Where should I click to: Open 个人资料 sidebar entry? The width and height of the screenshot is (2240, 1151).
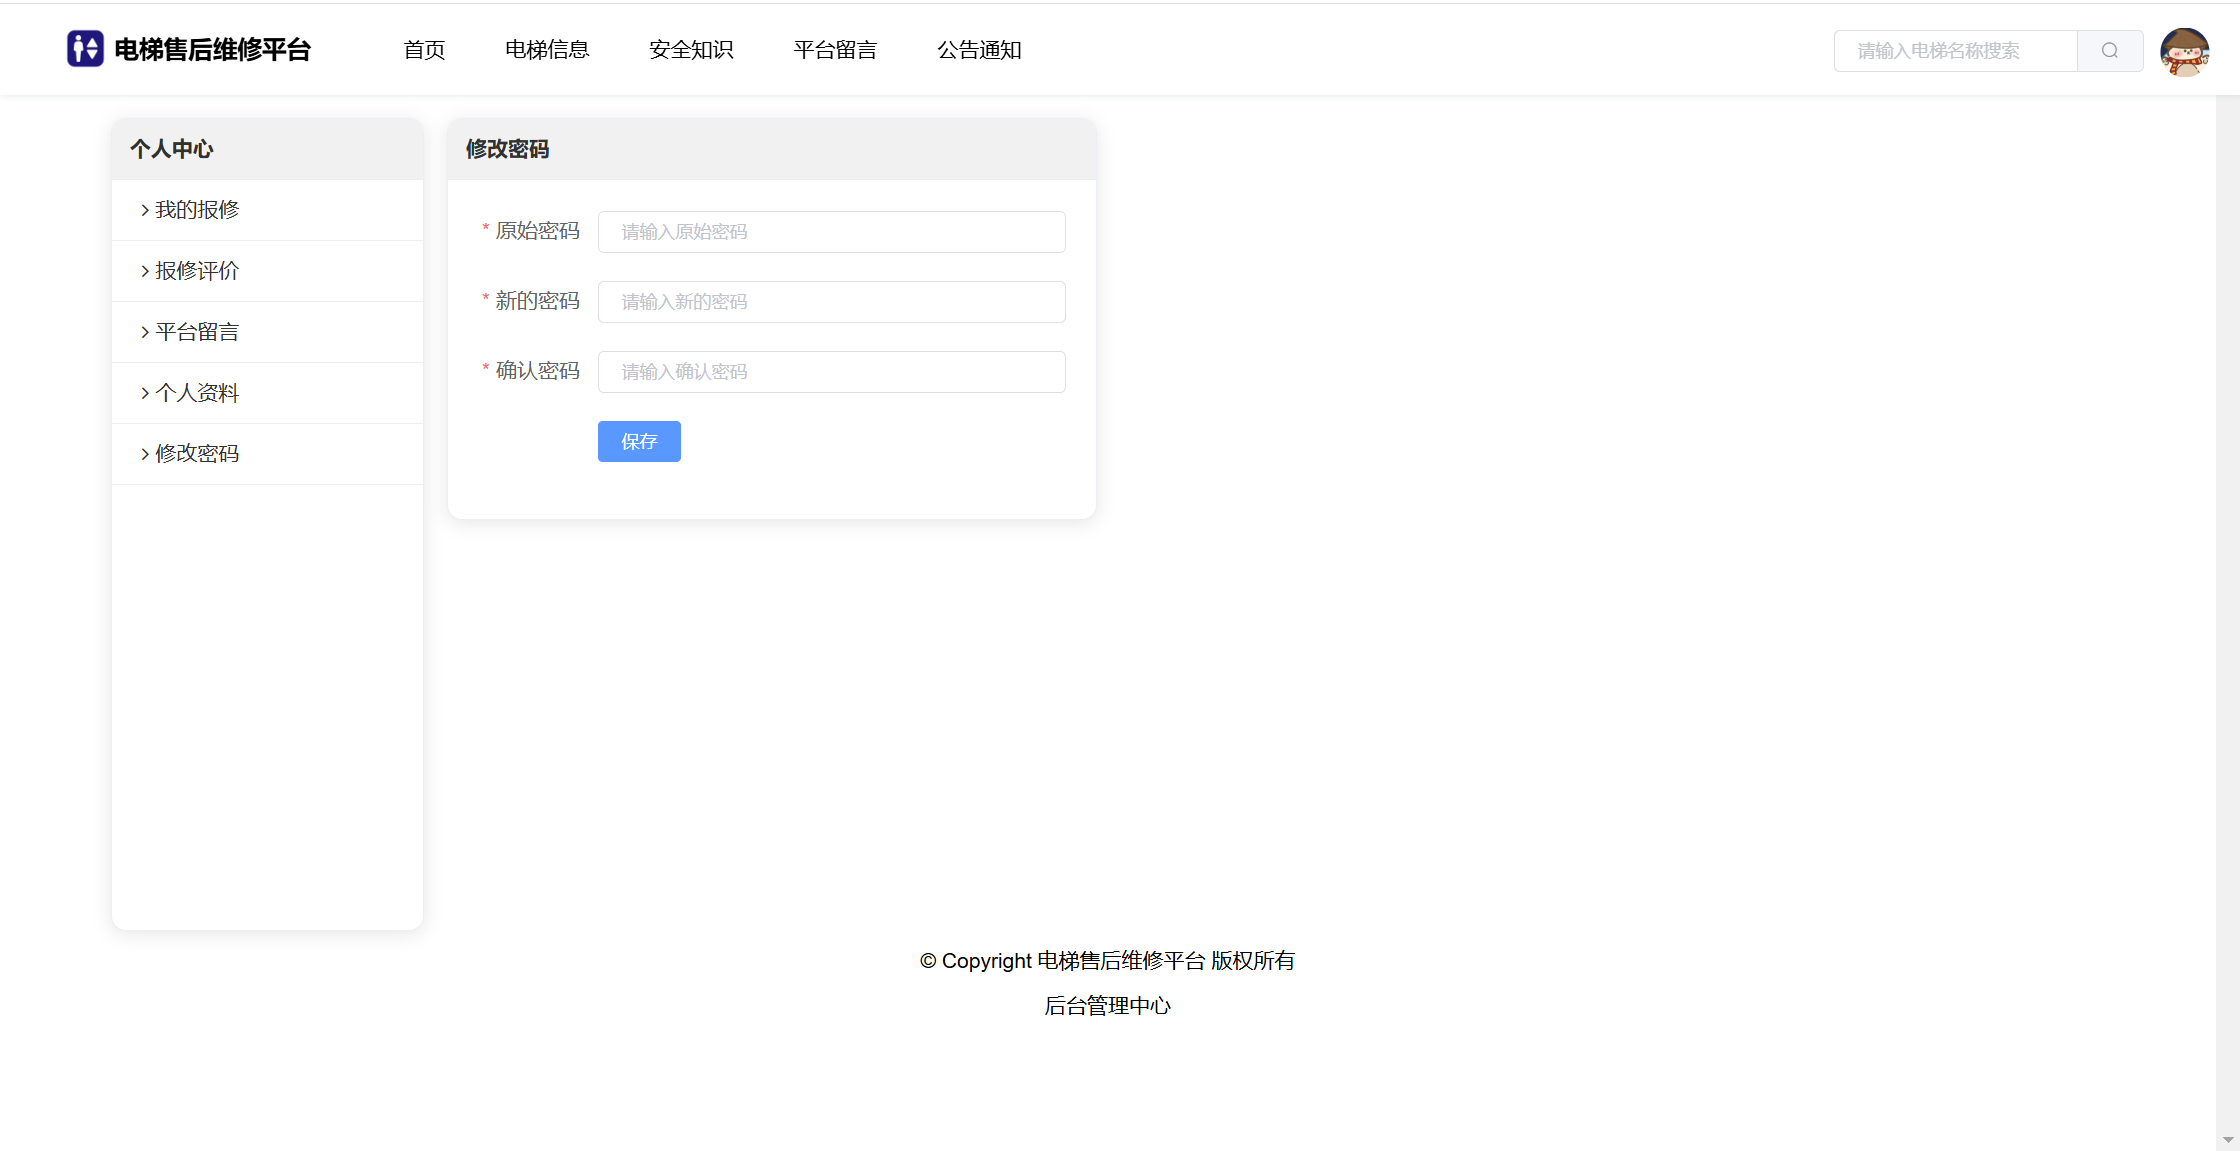pos(196,393)
